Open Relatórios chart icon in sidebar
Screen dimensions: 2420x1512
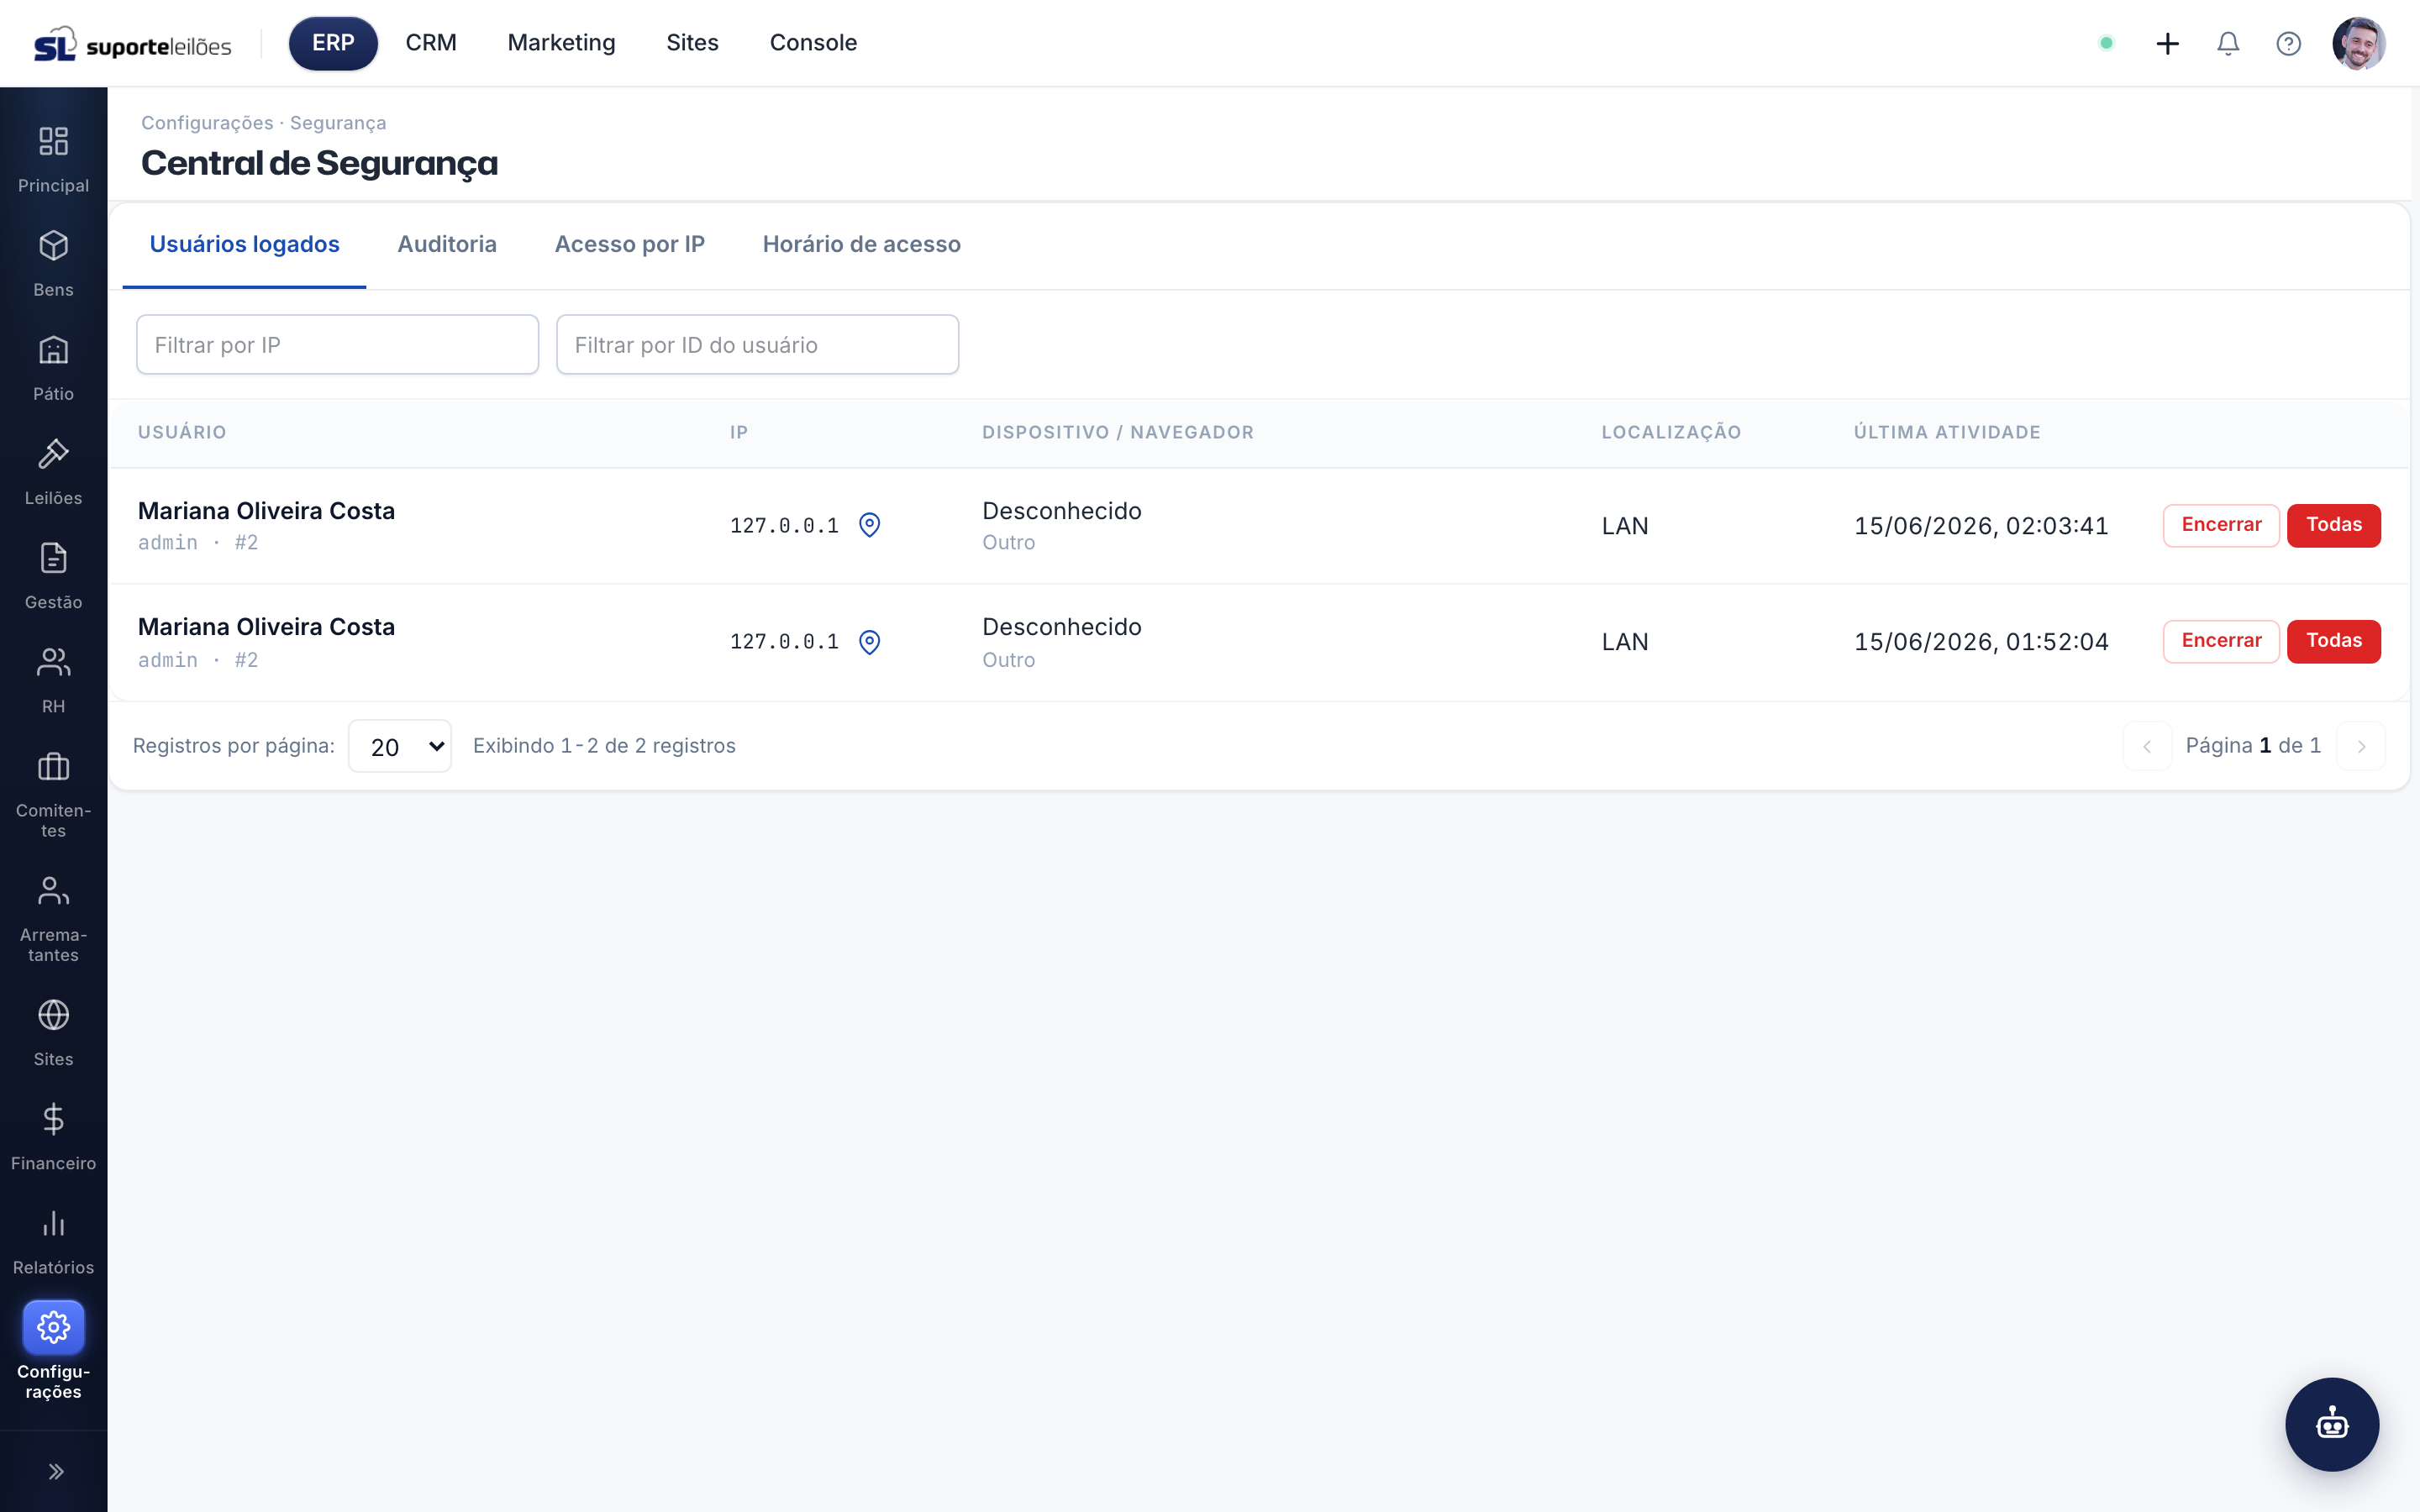pyautogui.click(x=53, y=1223)
